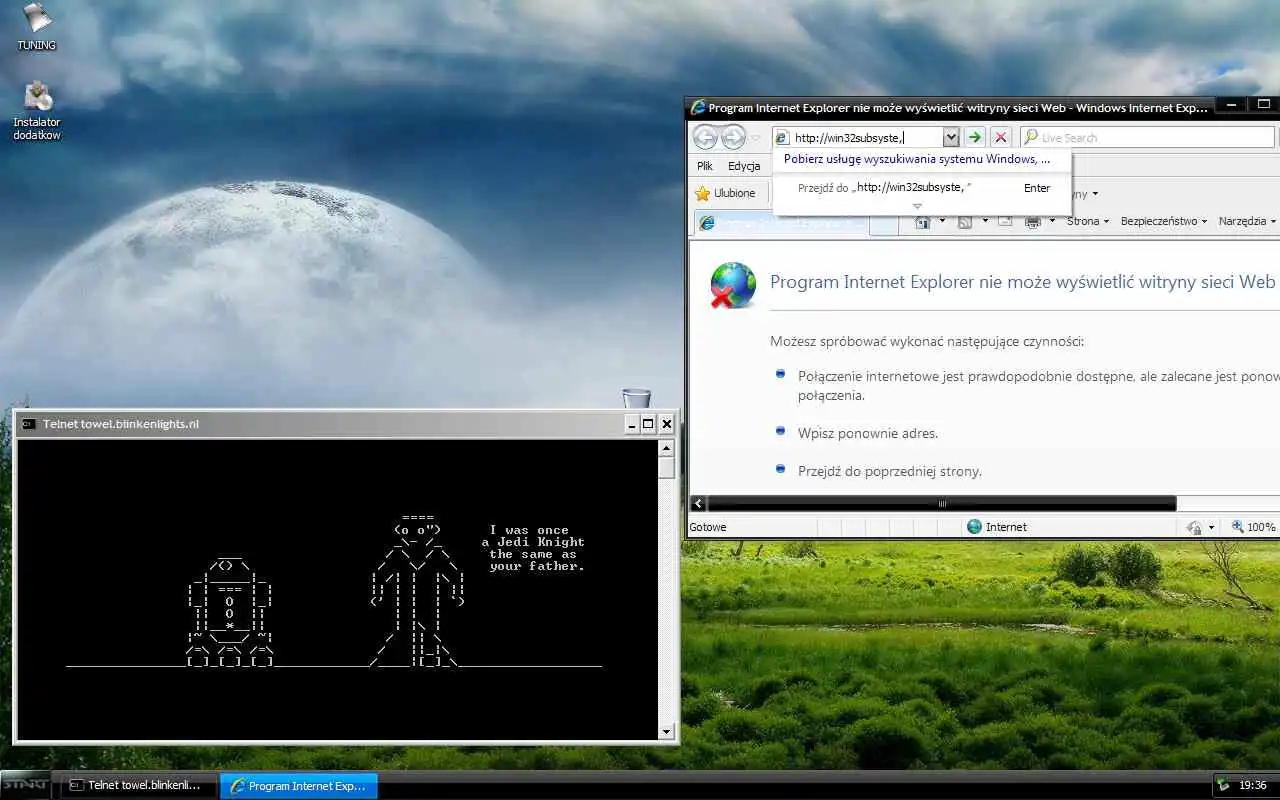This screenshot has height=800, width=1280.
Task: Open the Narzędzia dropdown menu
Action: 1247,221
